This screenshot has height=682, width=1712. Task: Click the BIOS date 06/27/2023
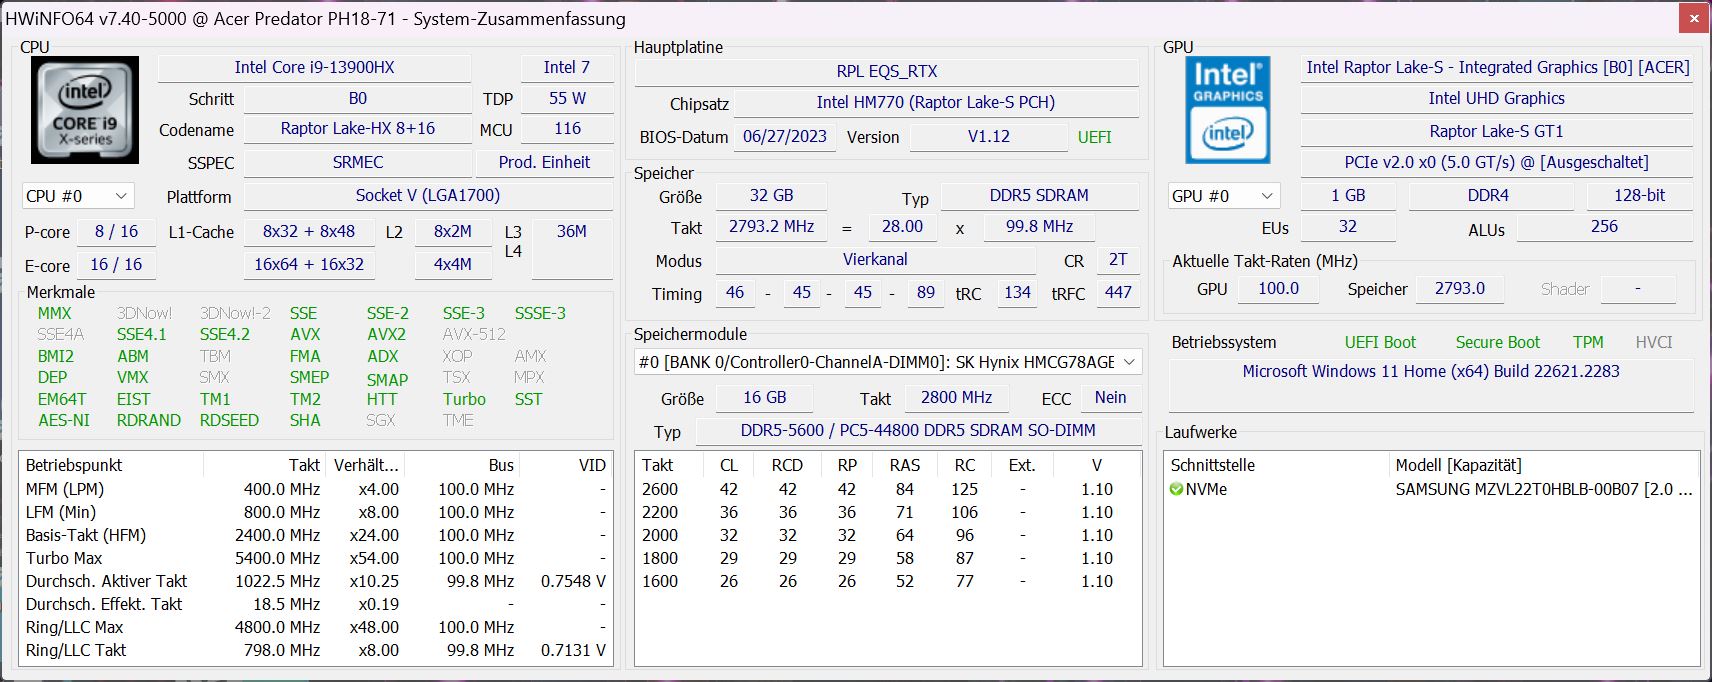(785, 137)
